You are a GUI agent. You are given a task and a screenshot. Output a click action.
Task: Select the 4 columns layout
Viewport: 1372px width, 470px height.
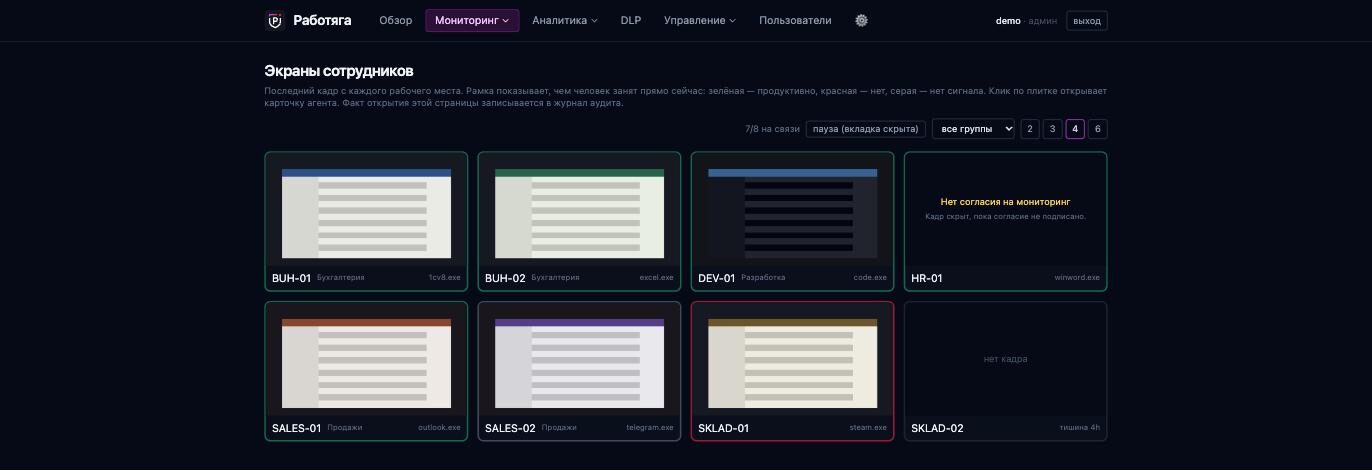(x=1075, y=129)
